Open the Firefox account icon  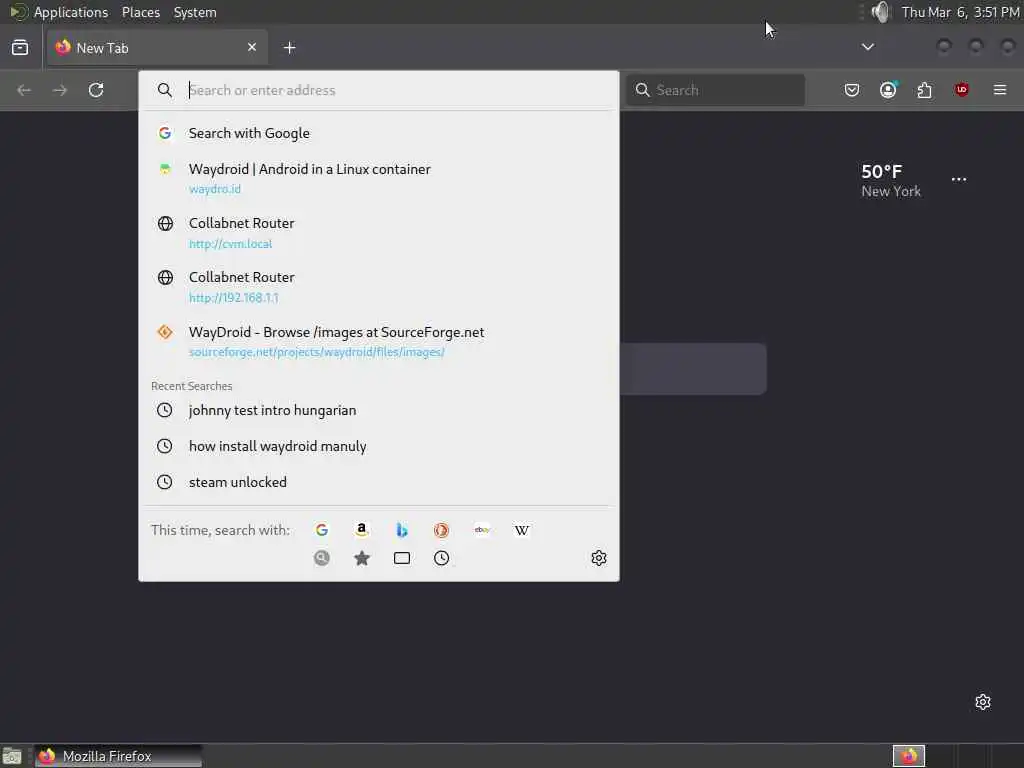[888, 90]
